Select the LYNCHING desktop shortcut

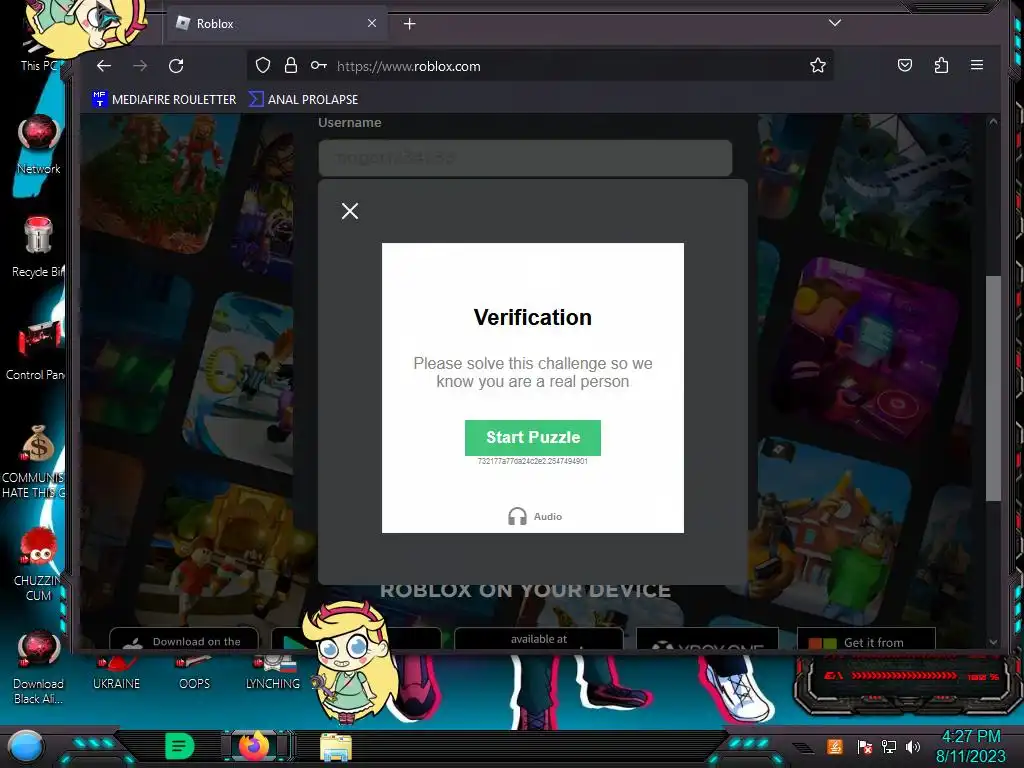point(272,673)
